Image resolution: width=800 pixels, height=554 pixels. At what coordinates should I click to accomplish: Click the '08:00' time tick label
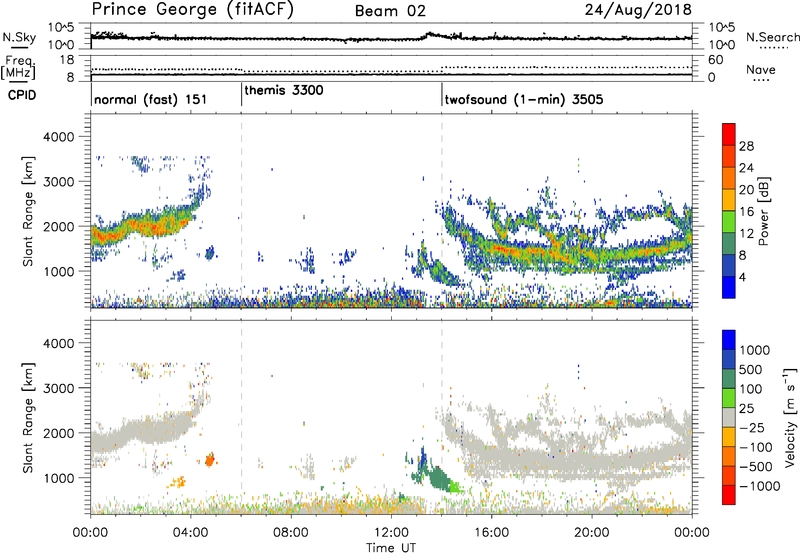coord(291,533)
